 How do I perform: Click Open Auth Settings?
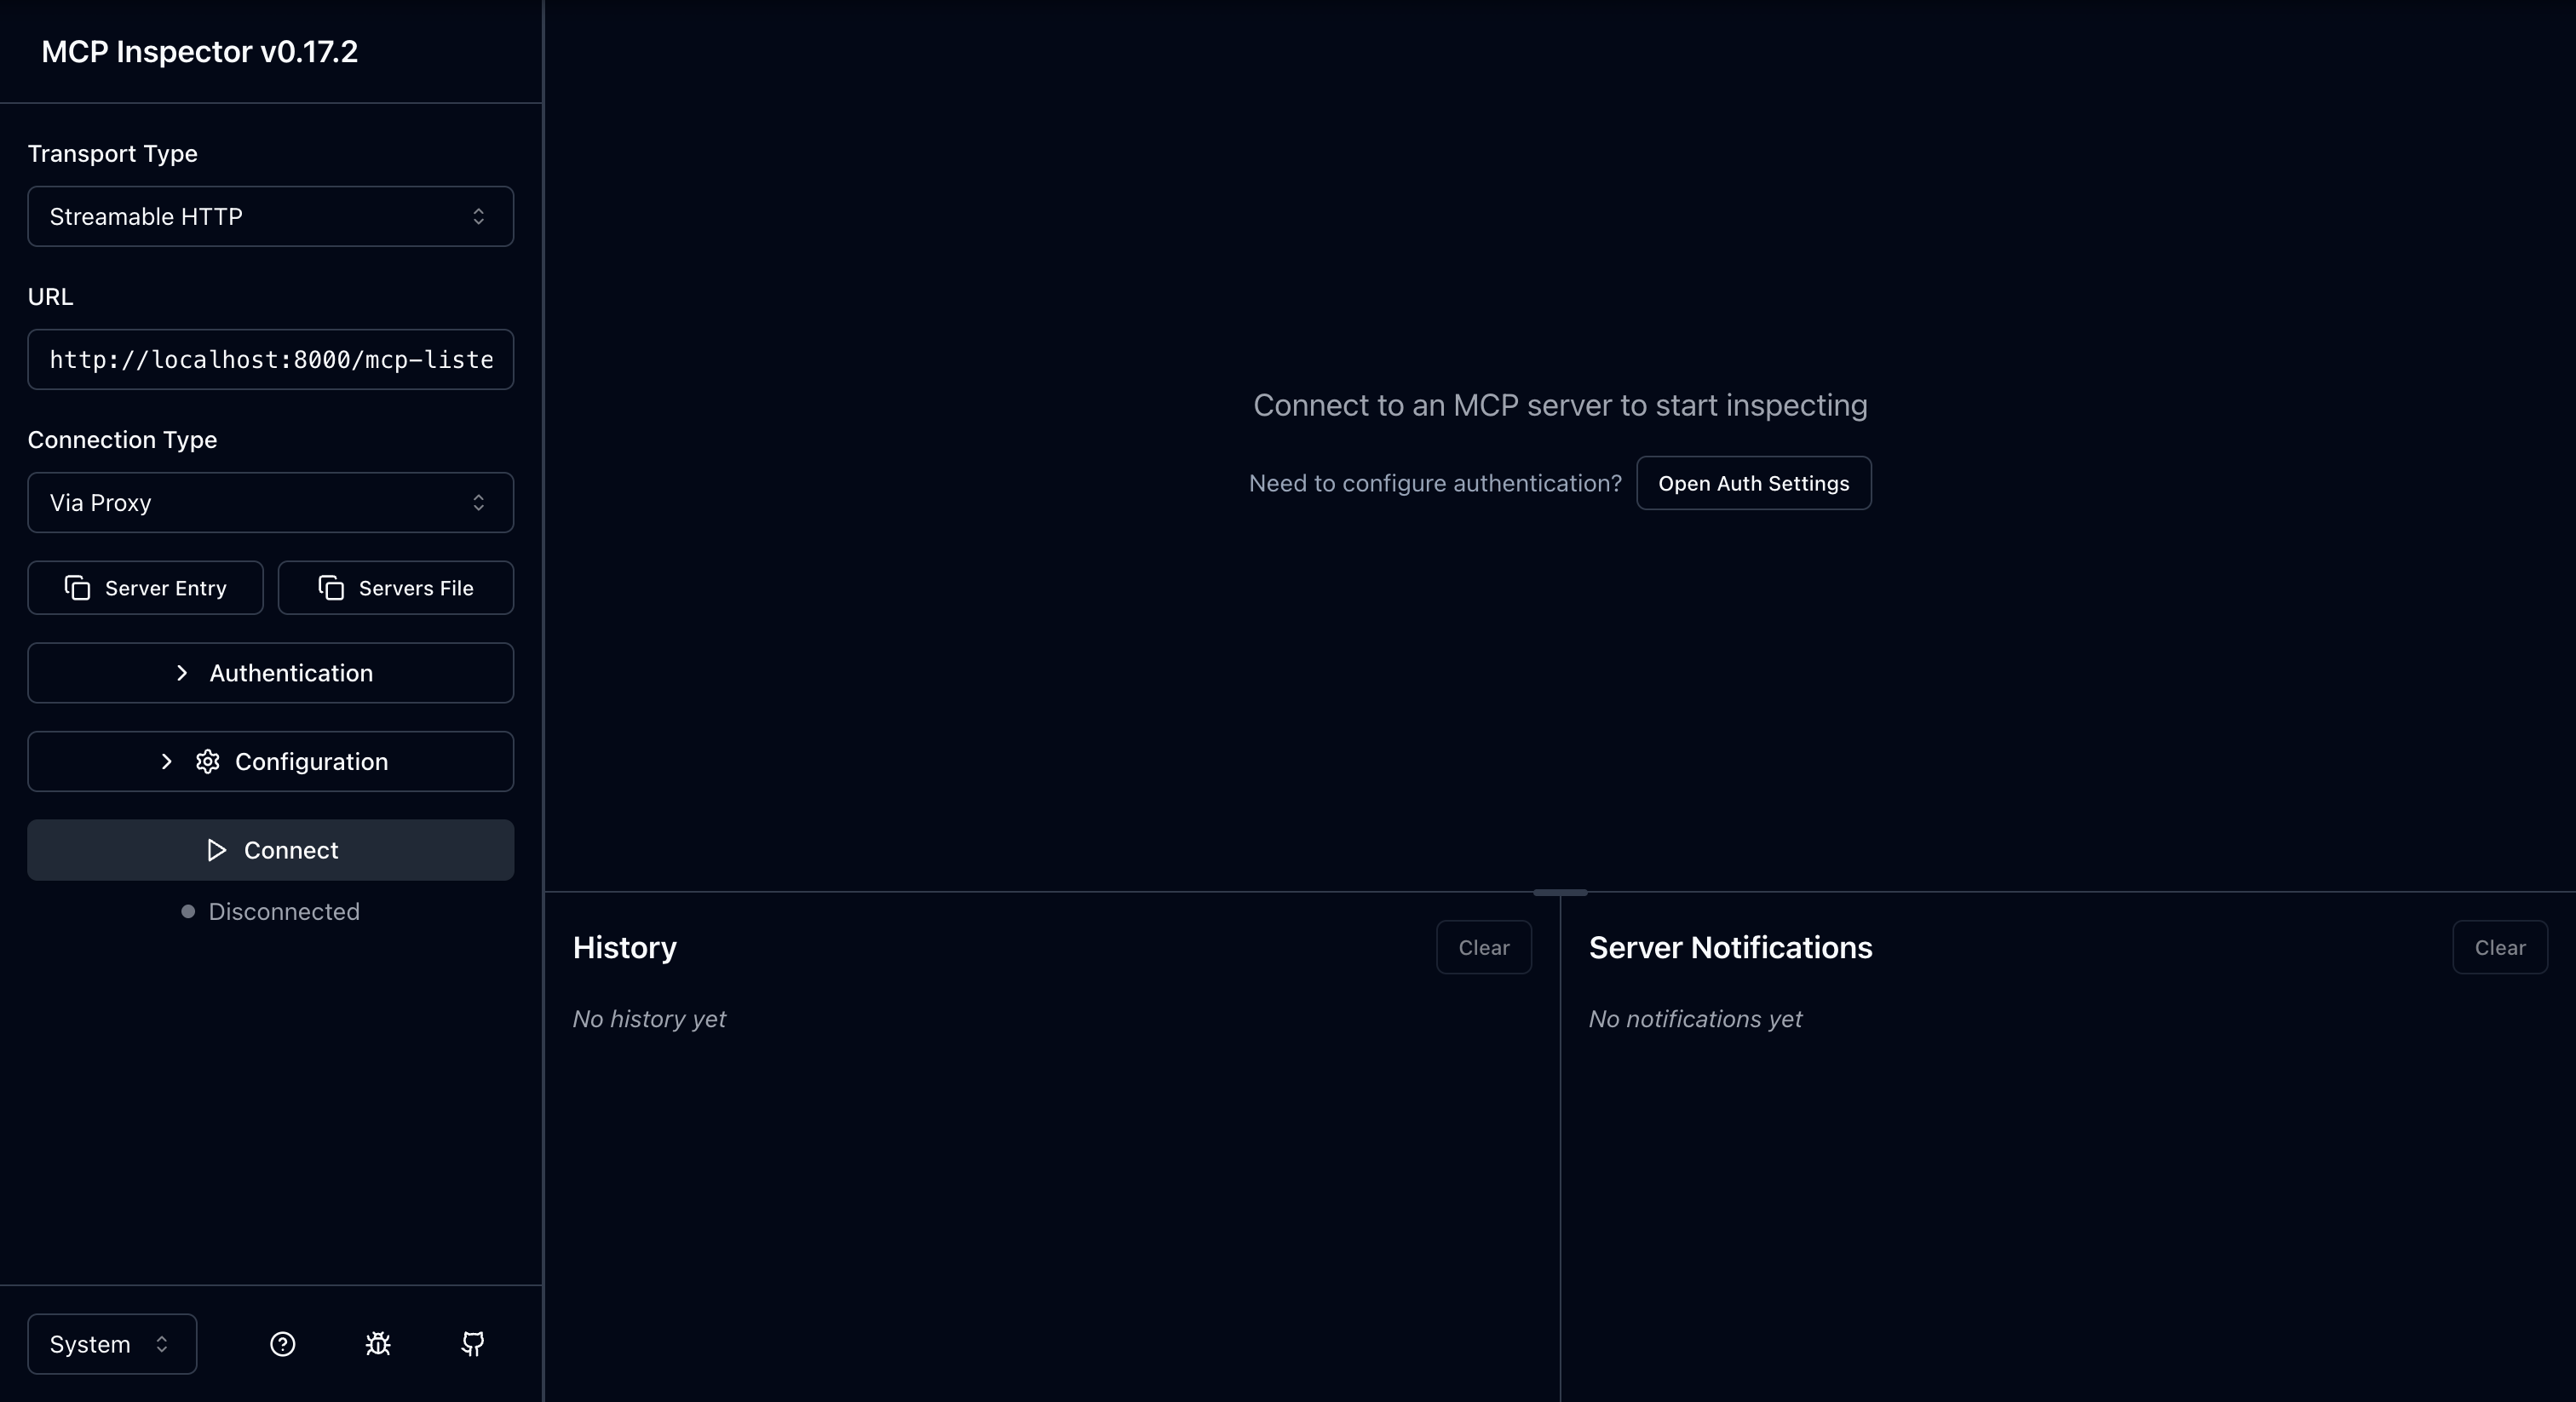click(x=1753, y=483)
